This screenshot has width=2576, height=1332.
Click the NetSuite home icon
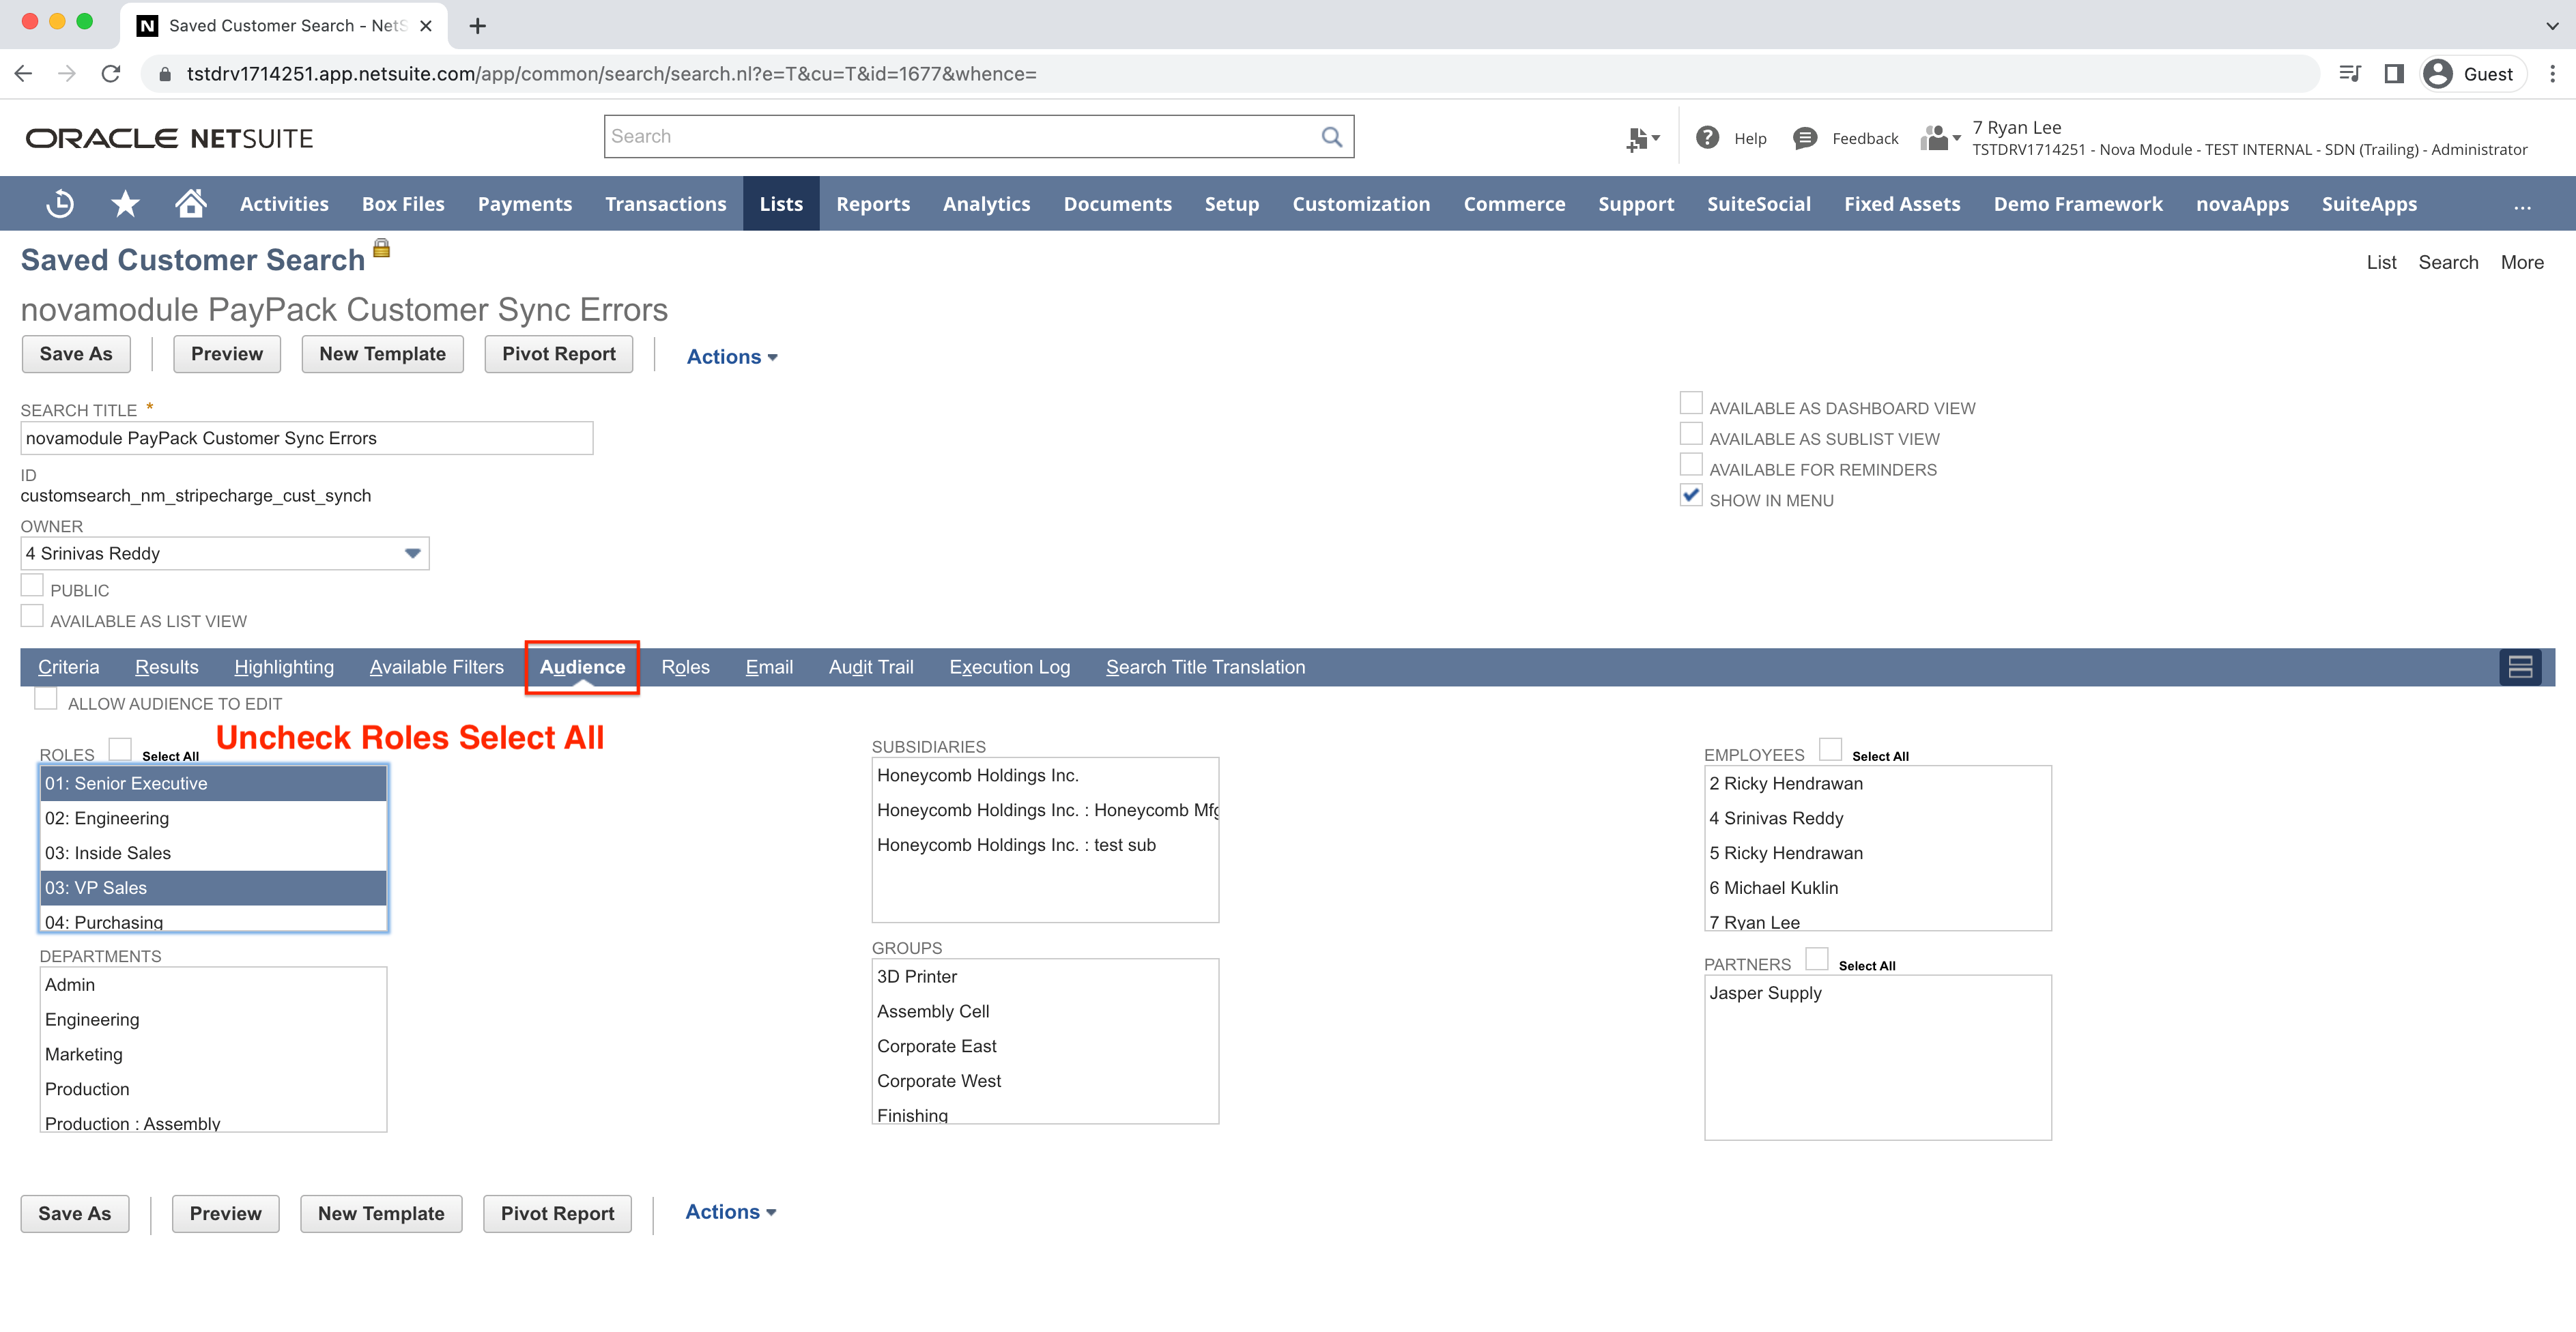(x=189, y=203)
